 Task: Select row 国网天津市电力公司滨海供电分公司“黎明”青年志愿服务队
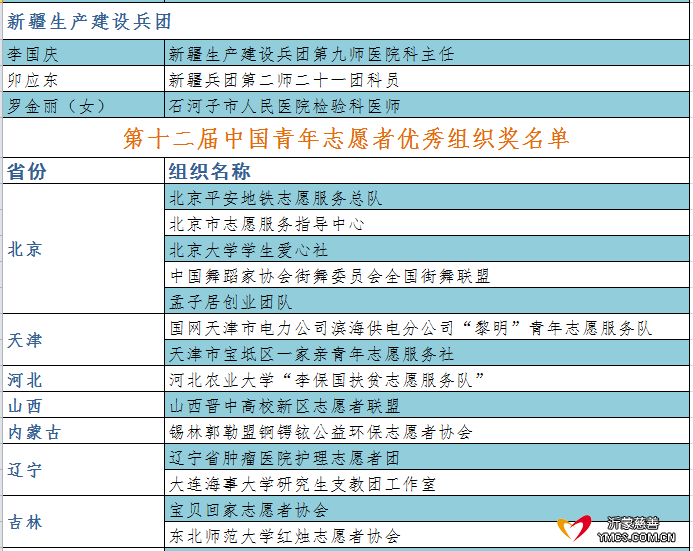(427, 327)
